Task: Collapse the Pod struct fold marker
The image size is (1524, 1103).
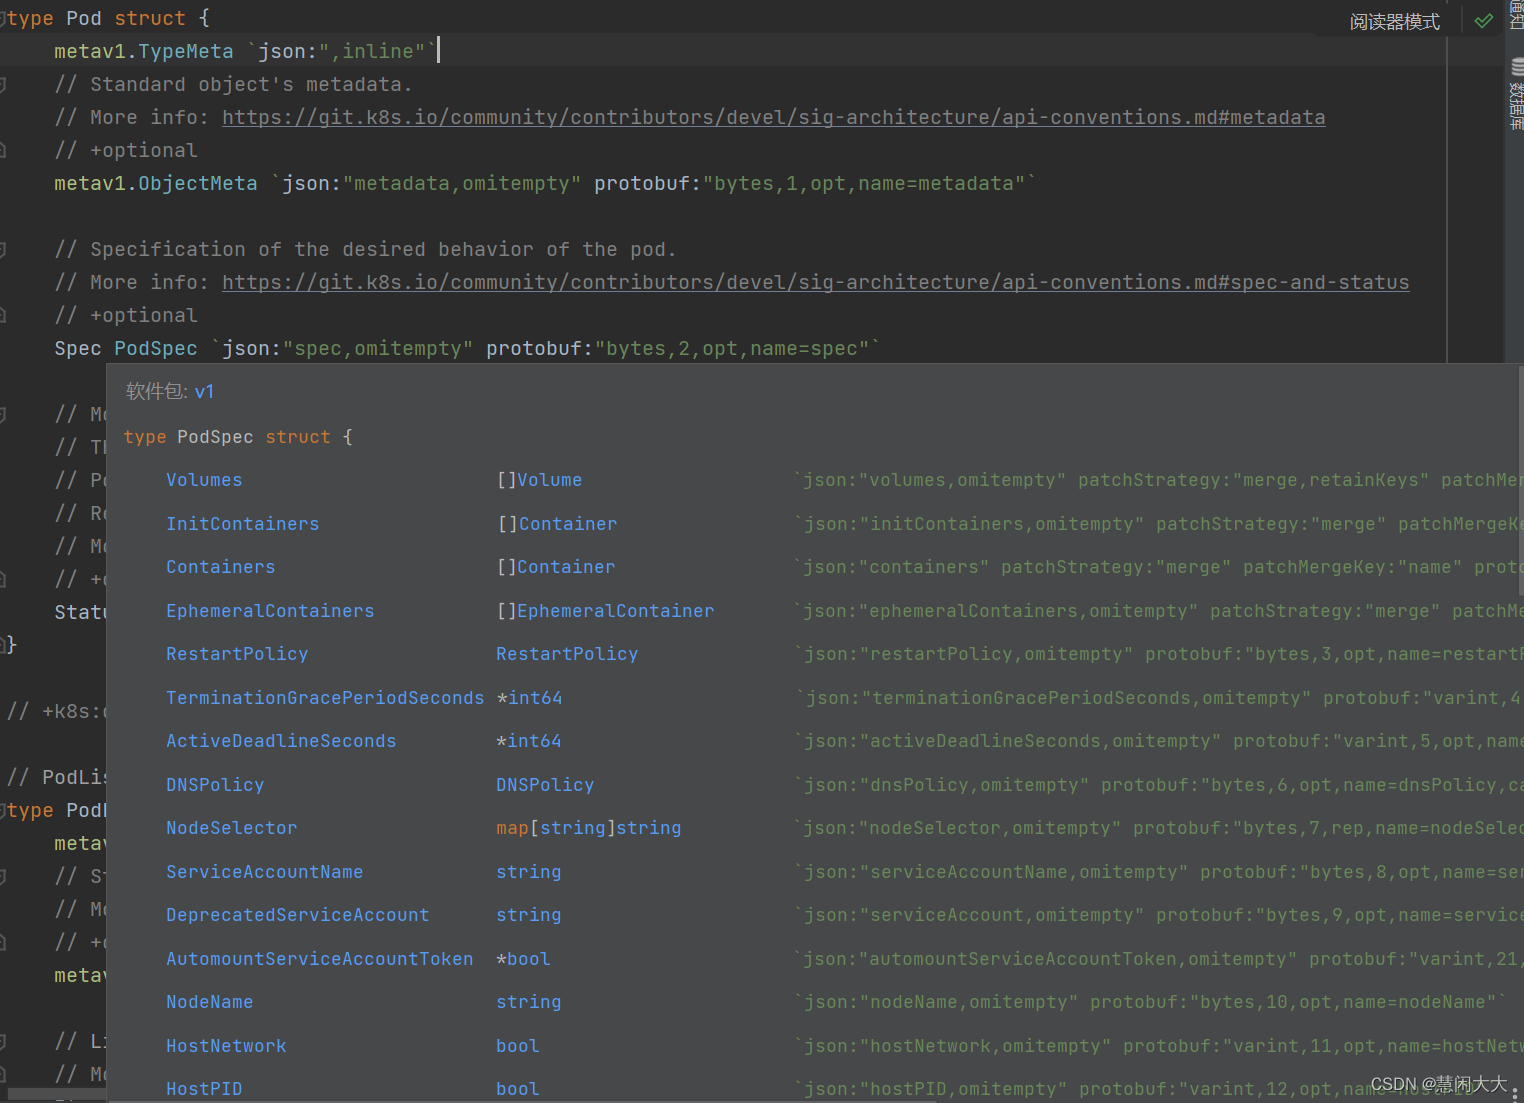Action: 3,19
